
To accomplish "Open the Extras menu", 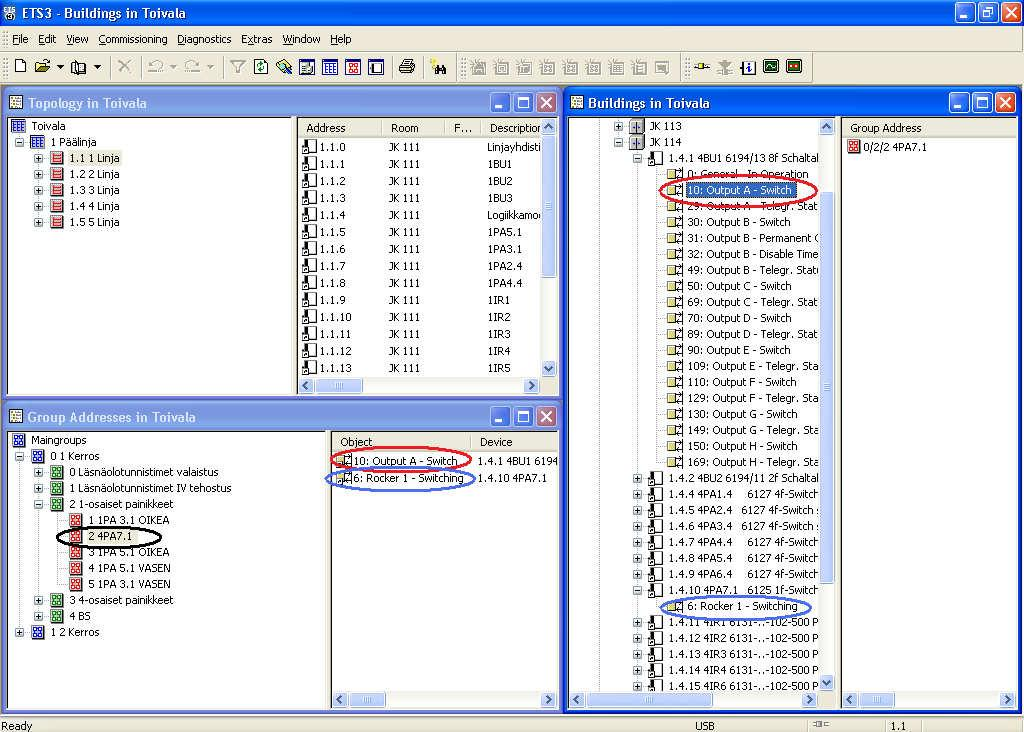I will [257, 39].
